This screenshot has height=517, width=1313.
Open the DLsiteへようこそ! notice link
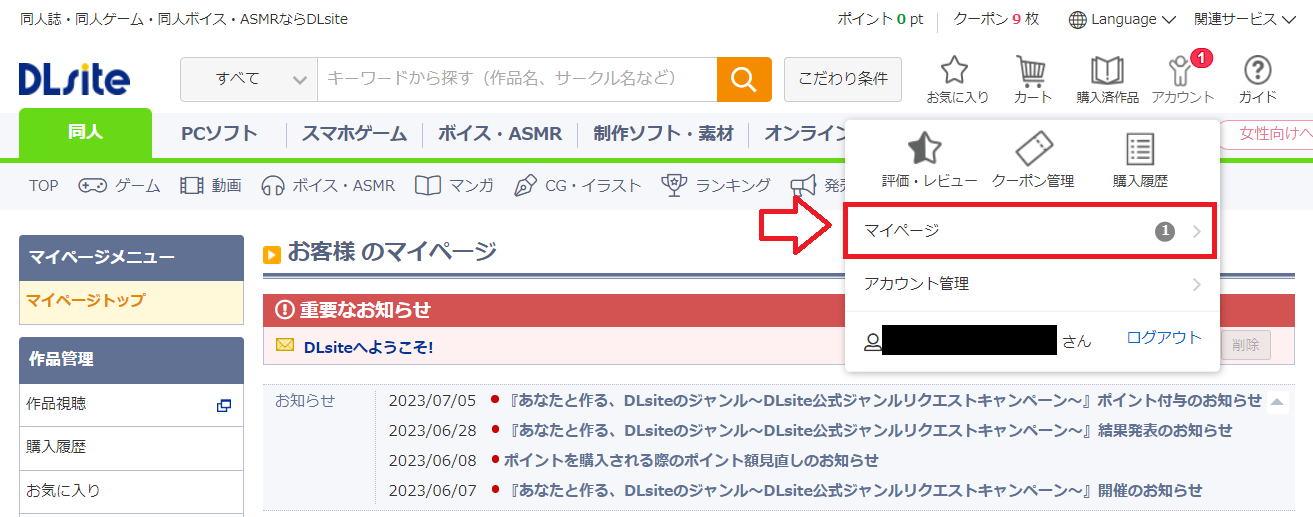pos(368,347)
